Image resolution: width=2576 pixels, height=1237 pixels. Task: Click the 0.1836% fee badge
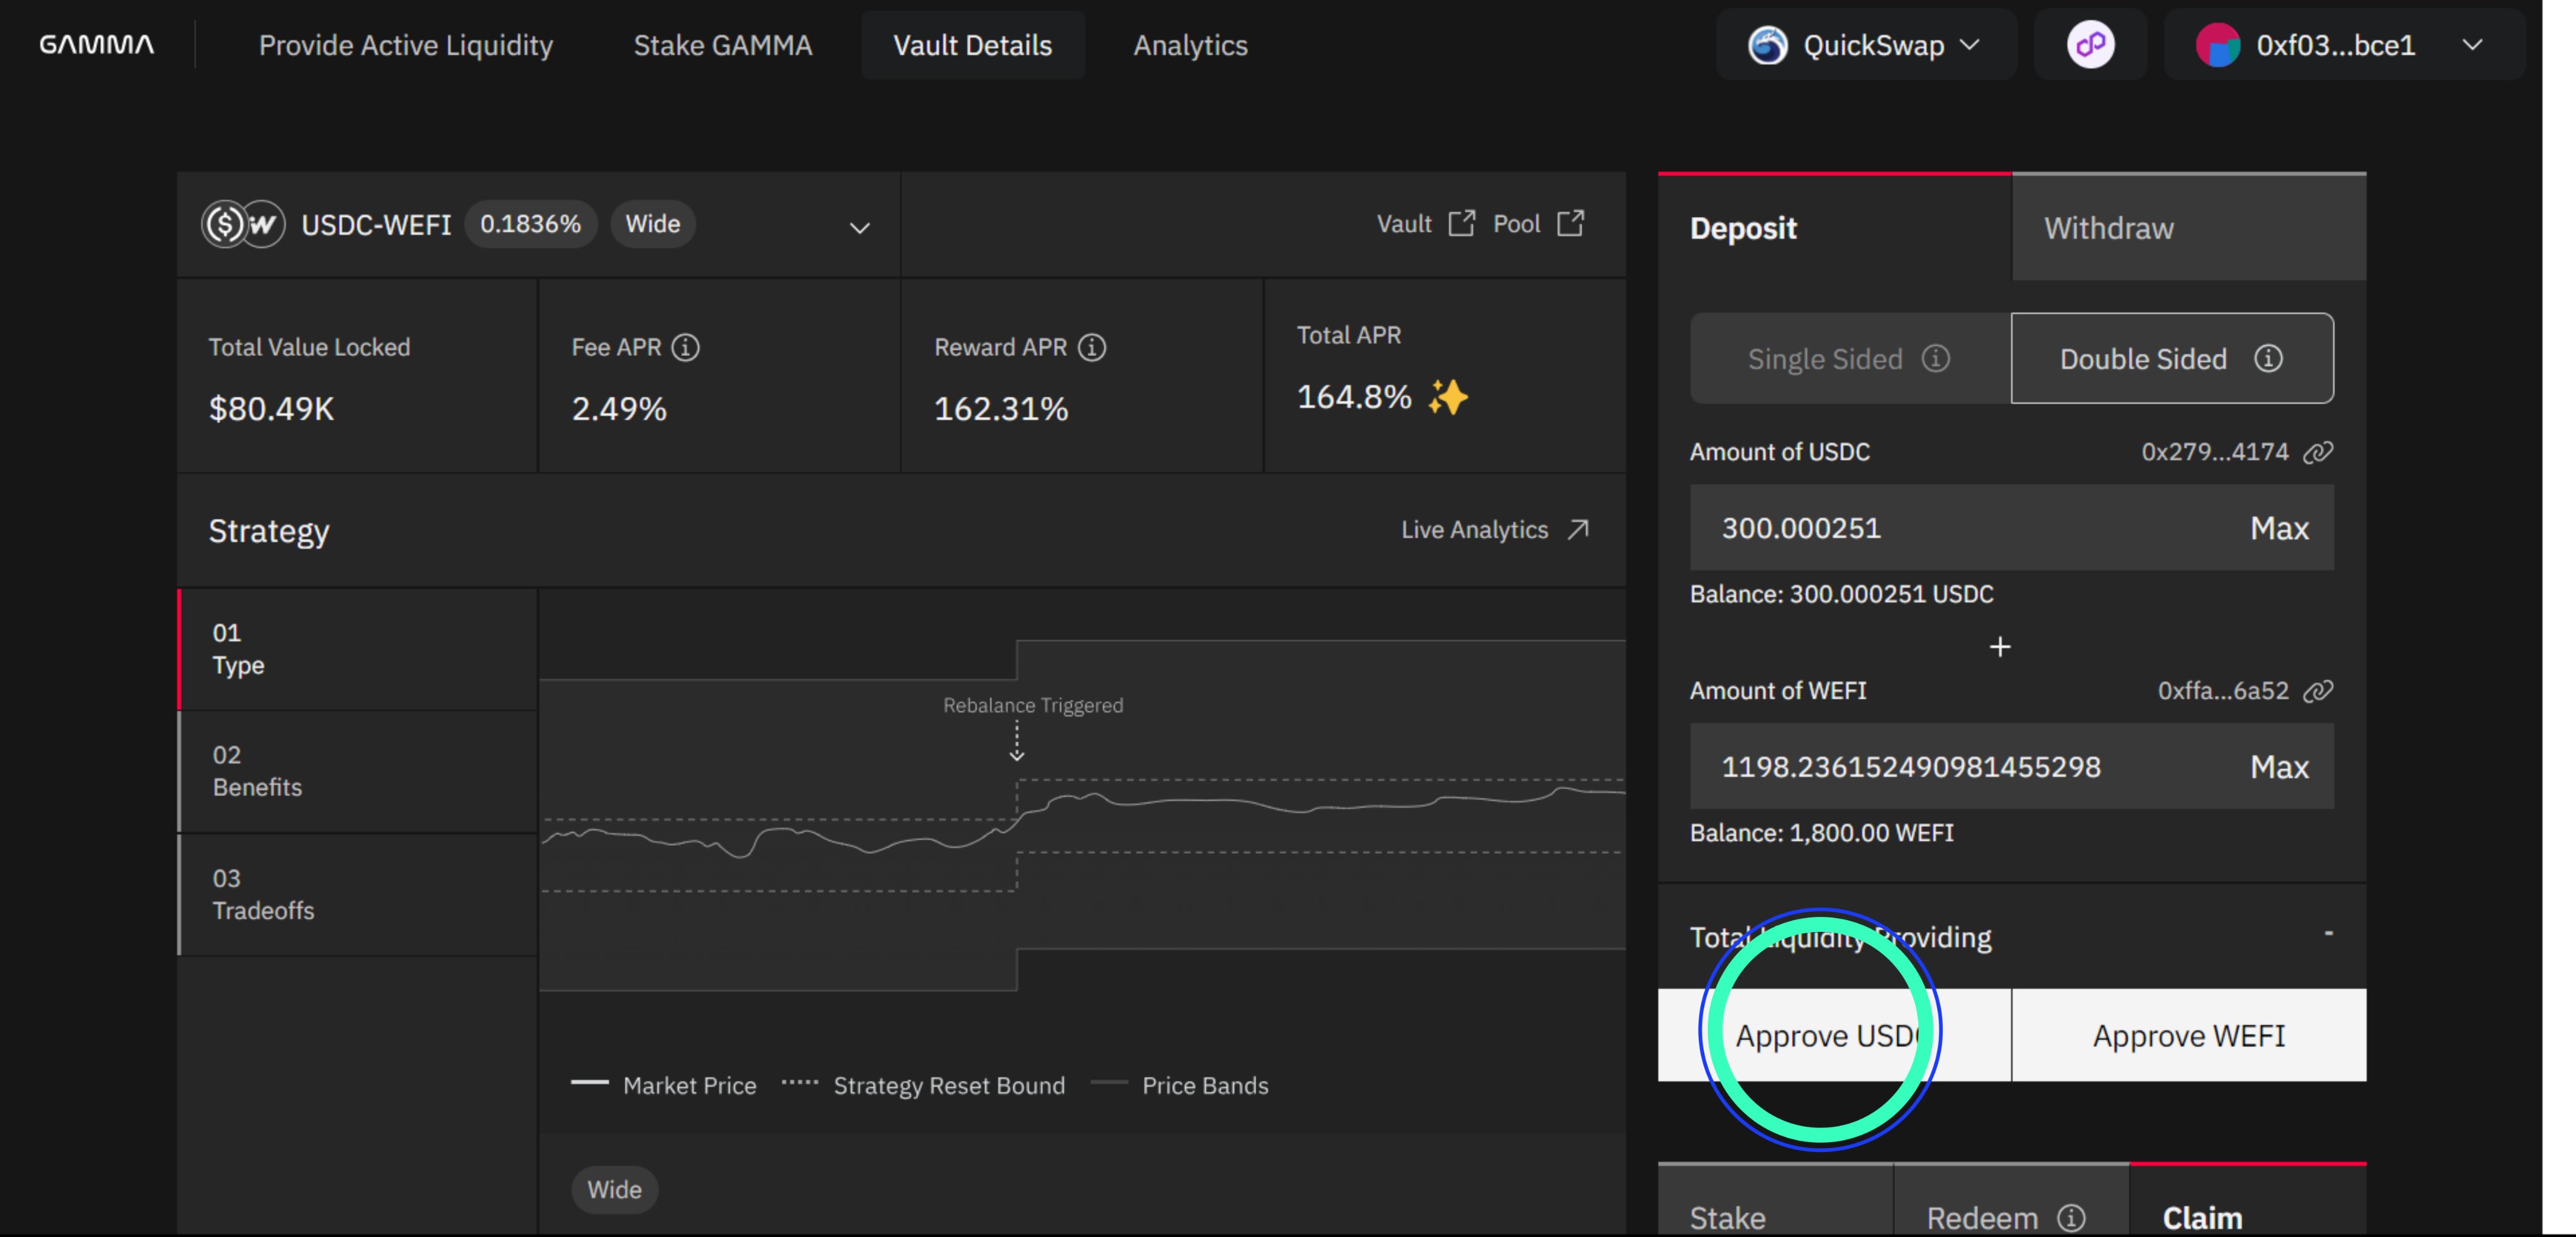[530, 224]
